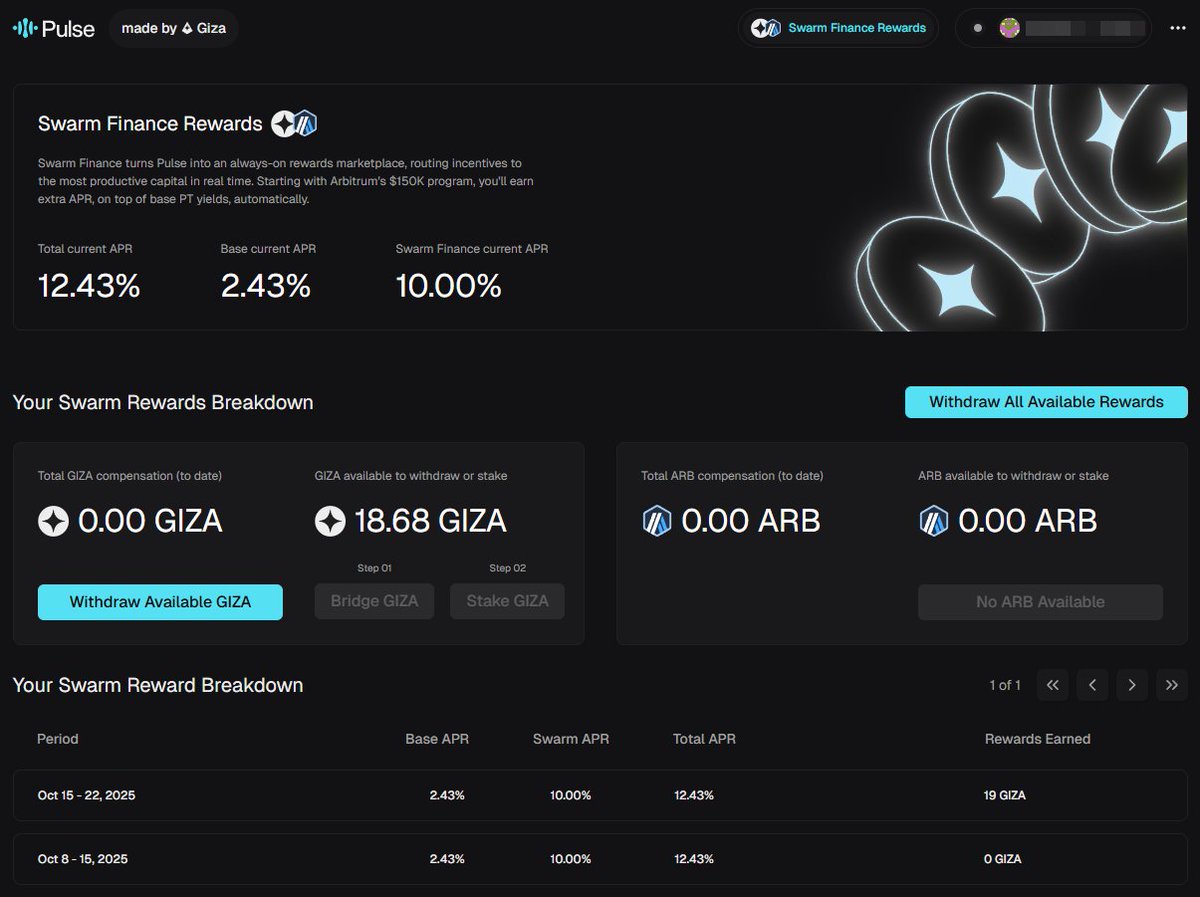The image size is (1200, 897).
Task: Click the Swarm Finance Rewards header icon
Action: (293, 124)
